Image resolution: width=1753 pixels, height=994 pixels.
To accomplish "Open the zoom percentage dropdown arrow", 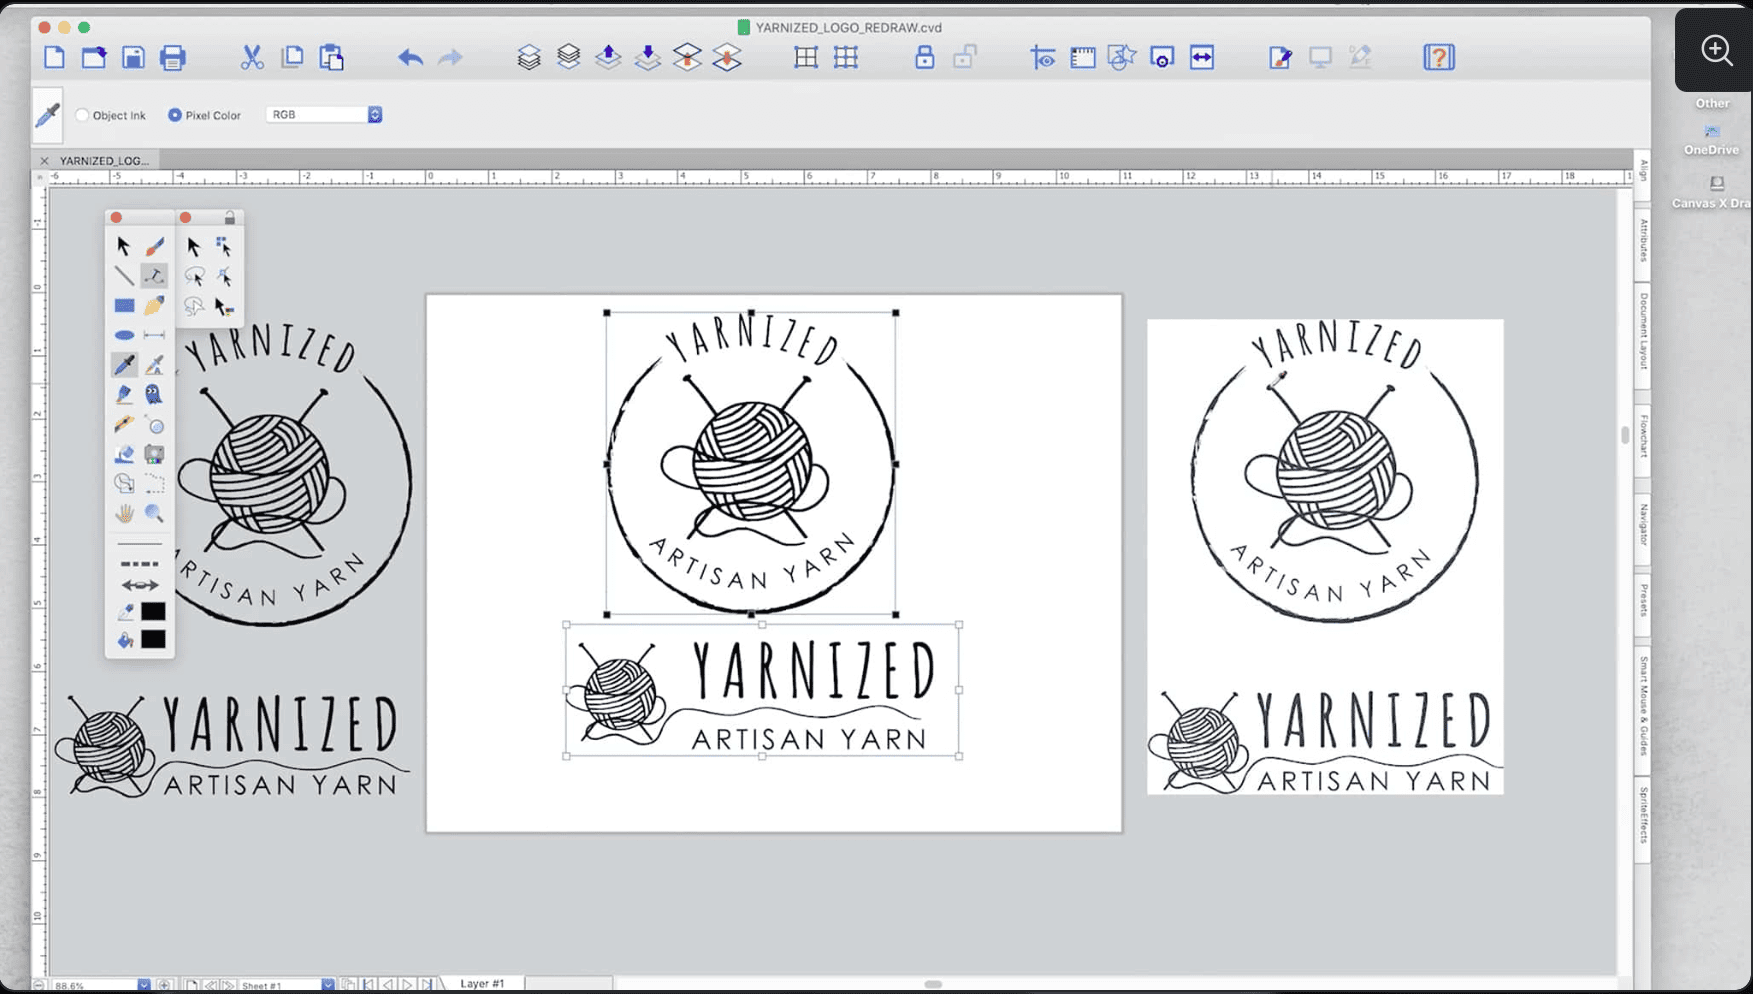I will [x=144, y=985].
